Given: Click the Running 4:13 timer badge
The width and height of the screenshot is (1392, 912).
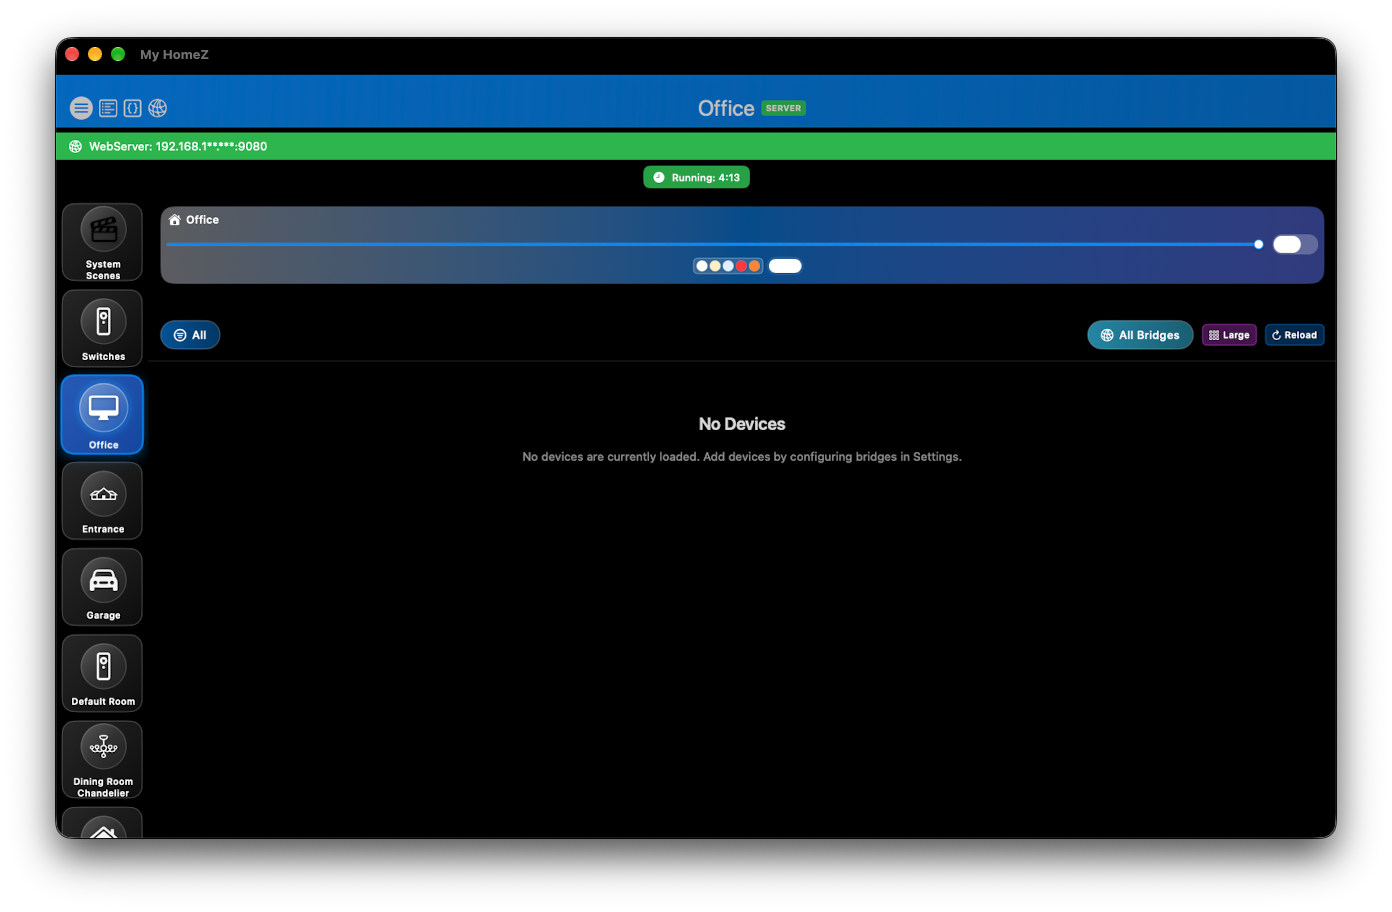Looking at the screenshot, I should coord(696,177).
